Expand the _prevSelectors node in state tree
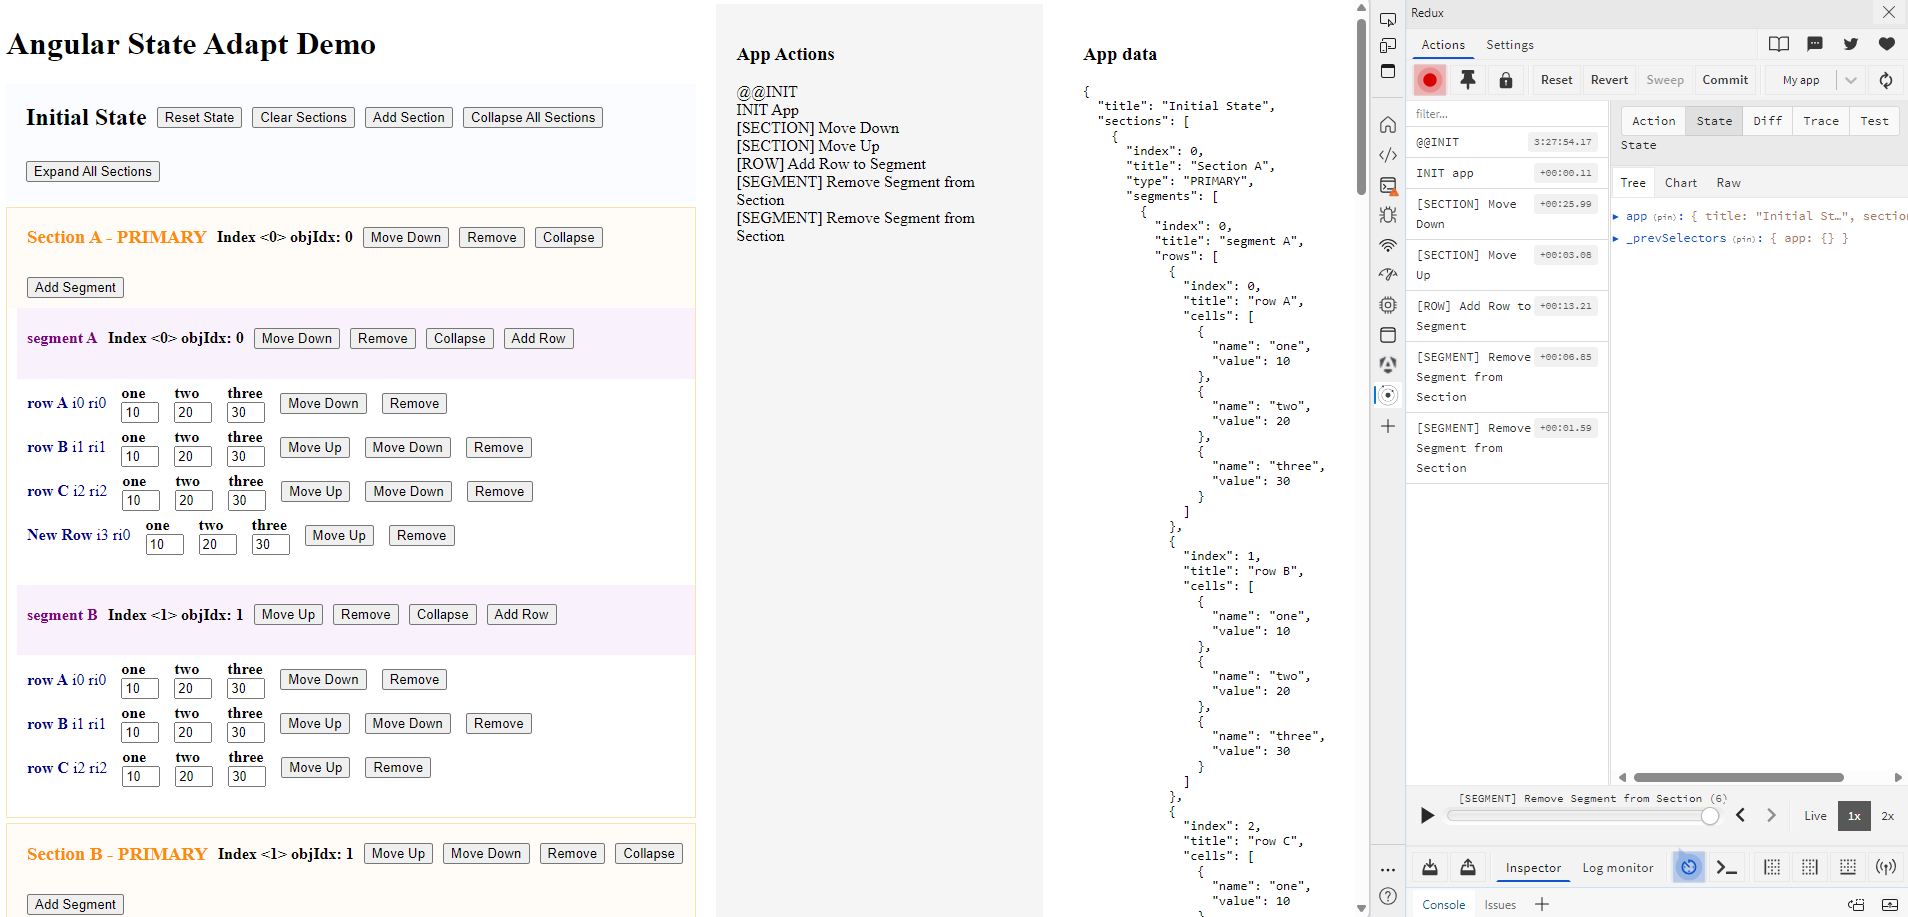 [x=1615, y=238]
